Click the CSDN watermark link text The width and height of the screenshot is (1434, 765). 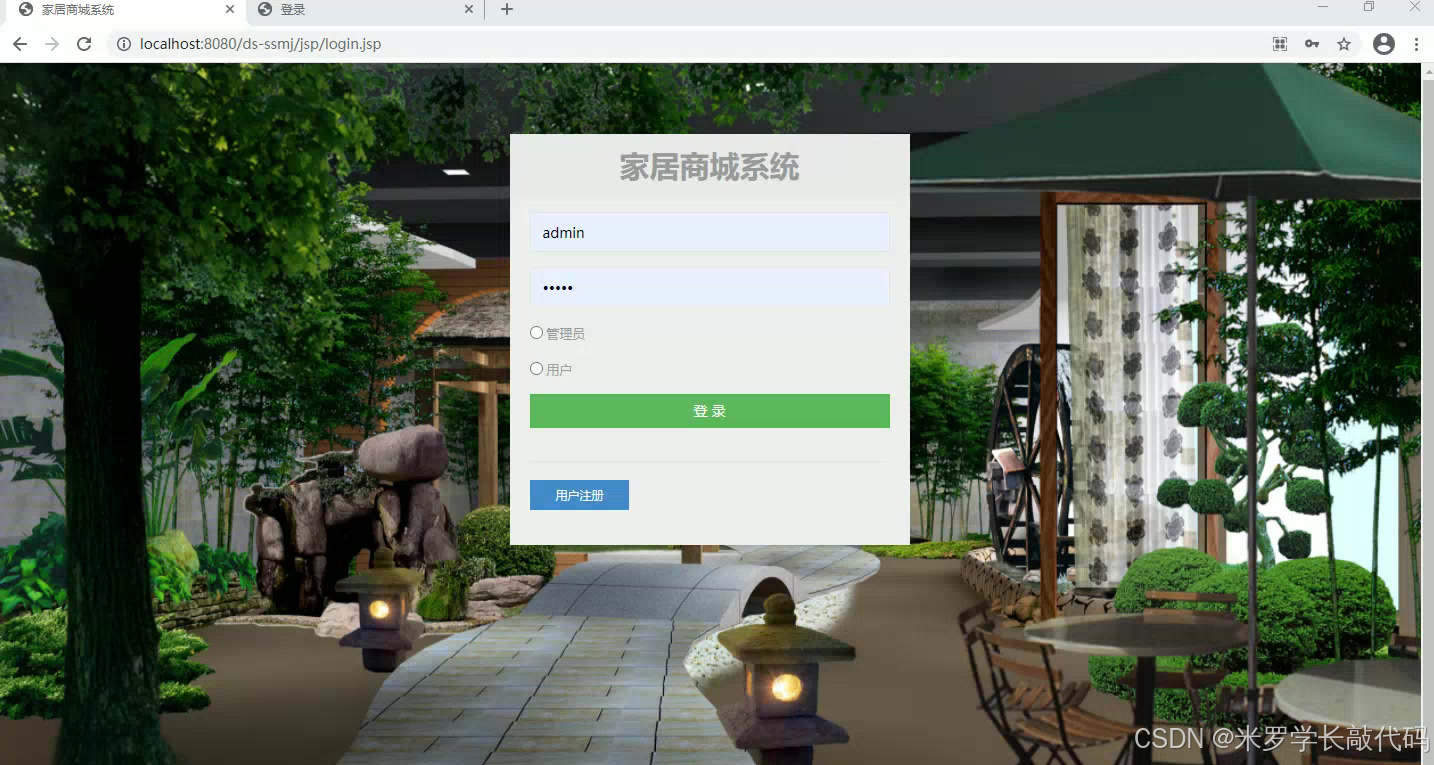tap(1280, 738)
